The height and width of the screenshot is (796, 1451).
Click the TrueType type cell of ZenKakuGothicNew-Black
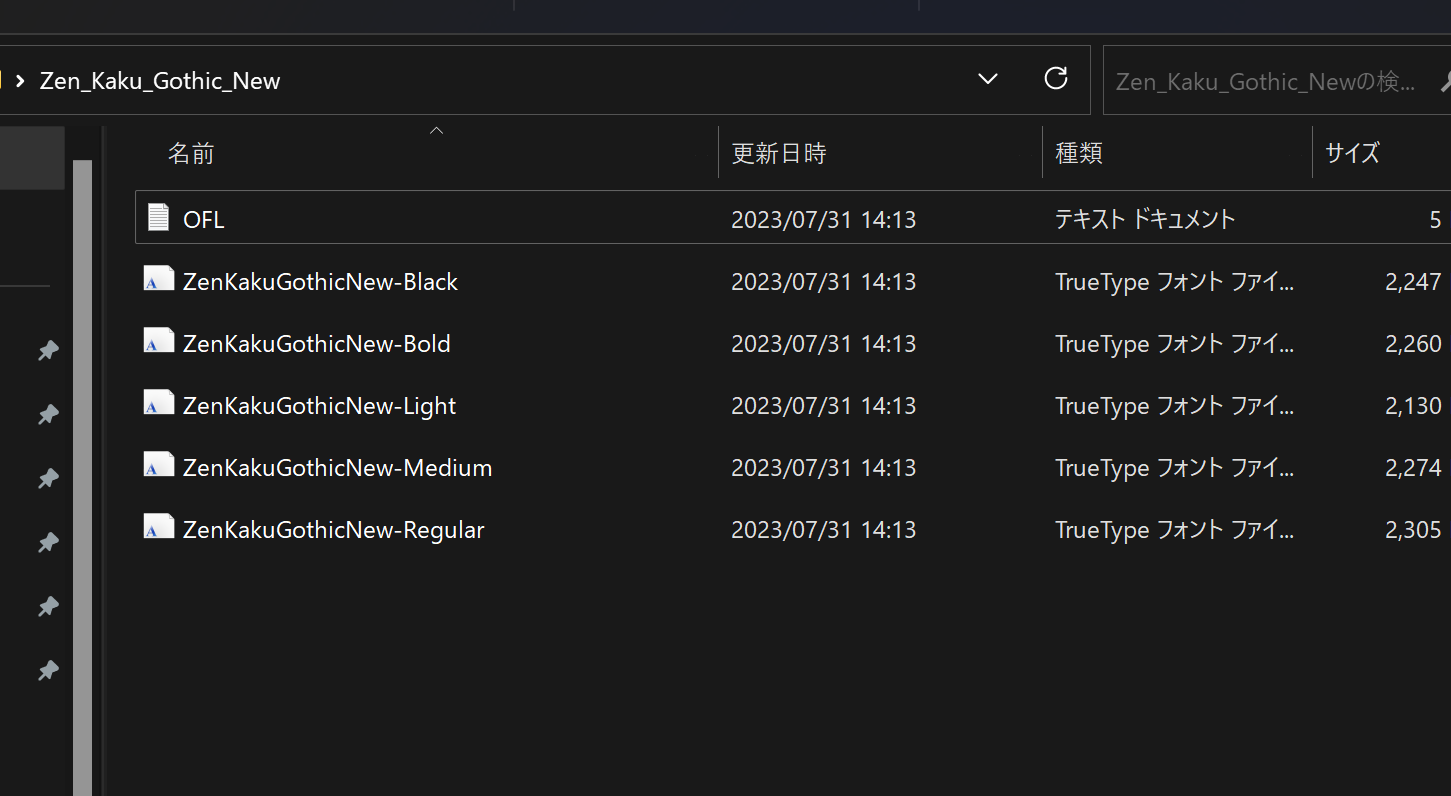point(1174,282)
